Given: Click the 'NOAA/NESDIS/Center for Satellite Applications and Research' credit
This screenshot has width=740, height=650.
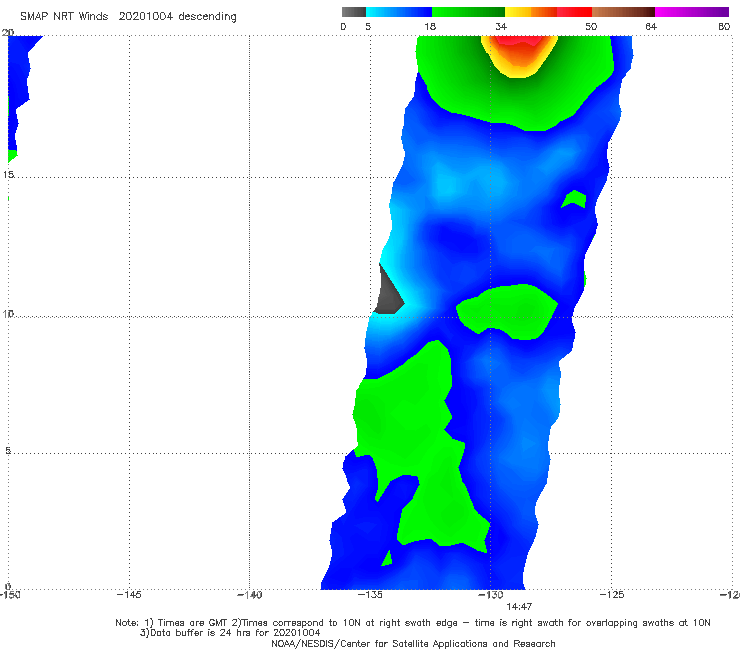Looking at the screenshot, I should (413, 643).
